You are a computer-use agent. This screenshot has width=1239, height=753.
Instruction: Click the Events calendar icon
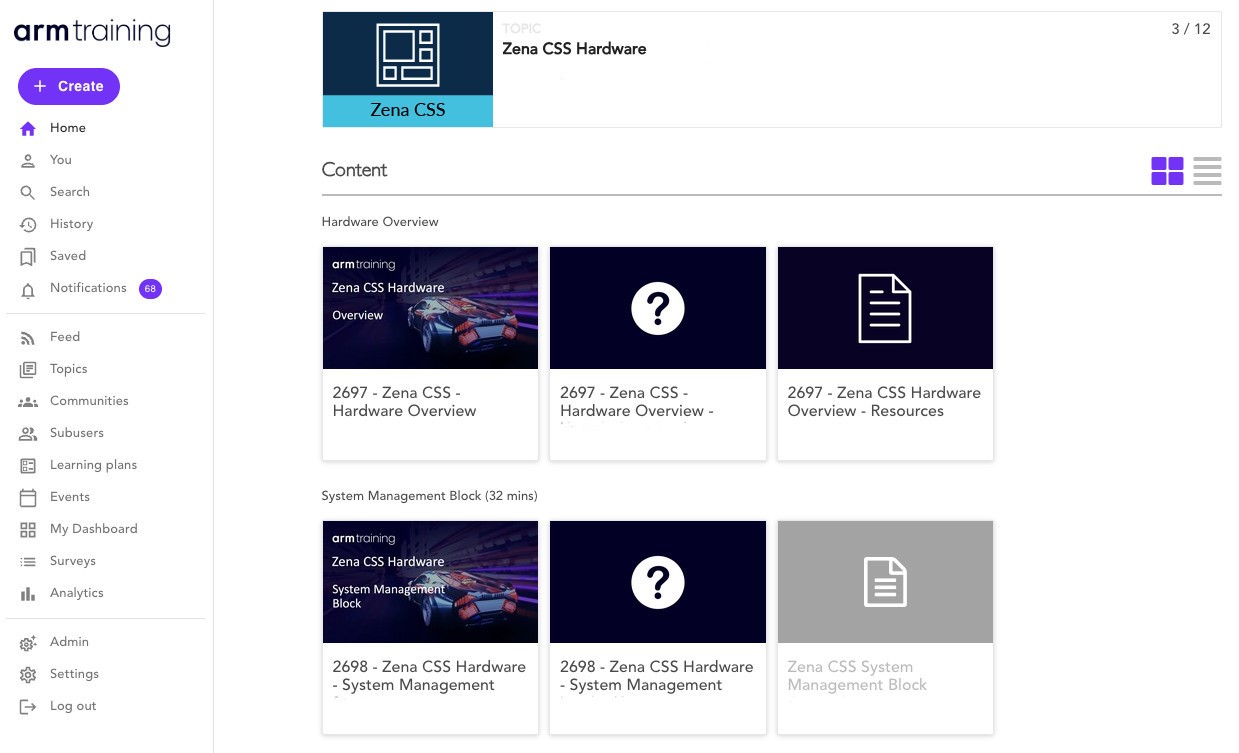click(x=28, y=497)
